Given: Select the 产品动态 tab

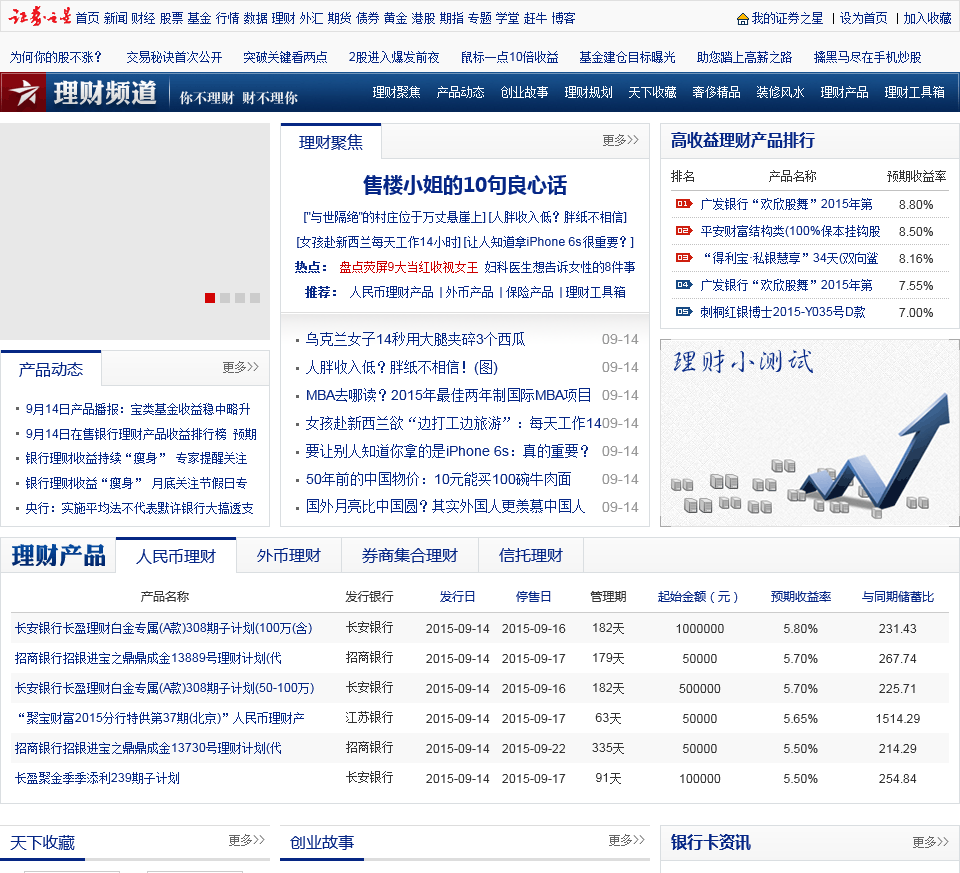Looking at the screenshot, I should pos(50,367).
